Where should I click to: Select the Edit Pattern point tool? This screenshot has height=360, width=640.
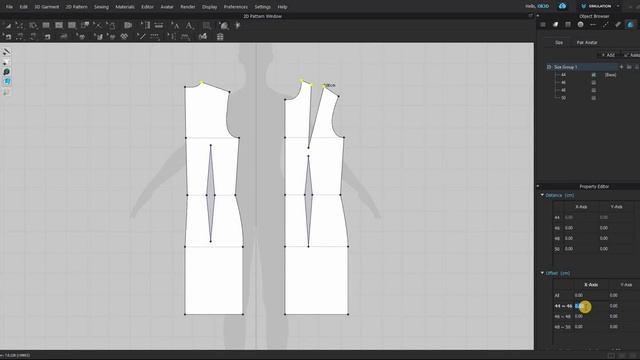click(19, 25)
